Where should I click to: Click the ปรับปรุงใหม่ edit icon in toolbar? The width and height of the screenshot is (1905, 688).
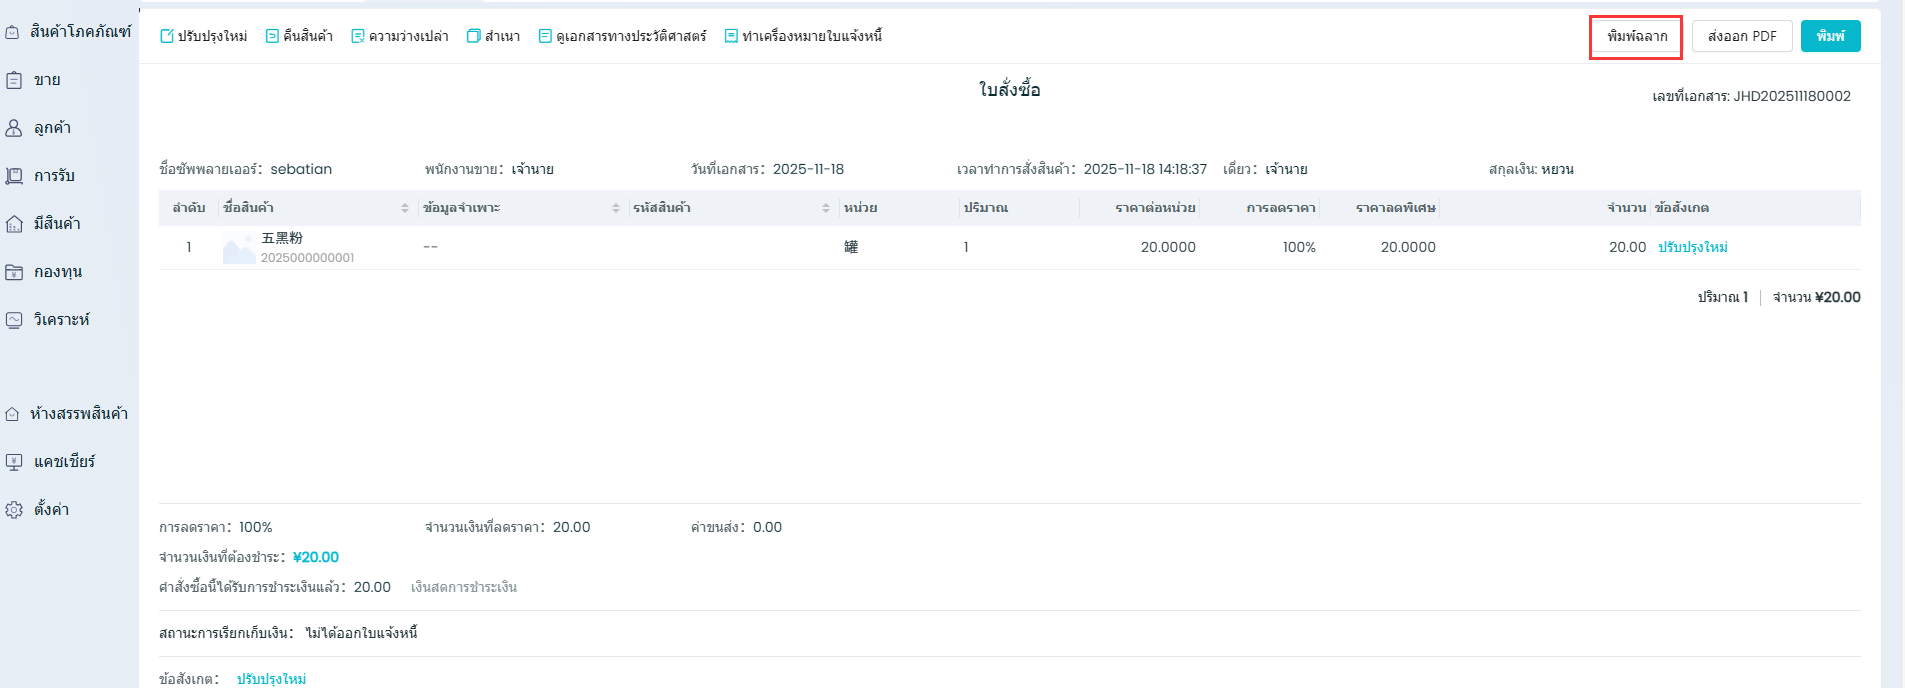167,37
